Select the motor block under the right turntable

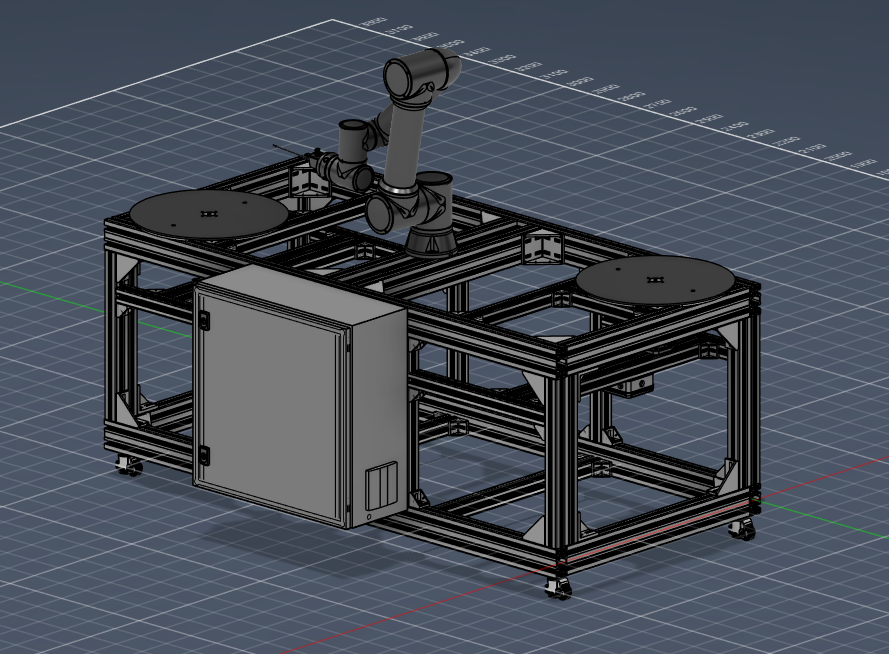tap(634, 387)
